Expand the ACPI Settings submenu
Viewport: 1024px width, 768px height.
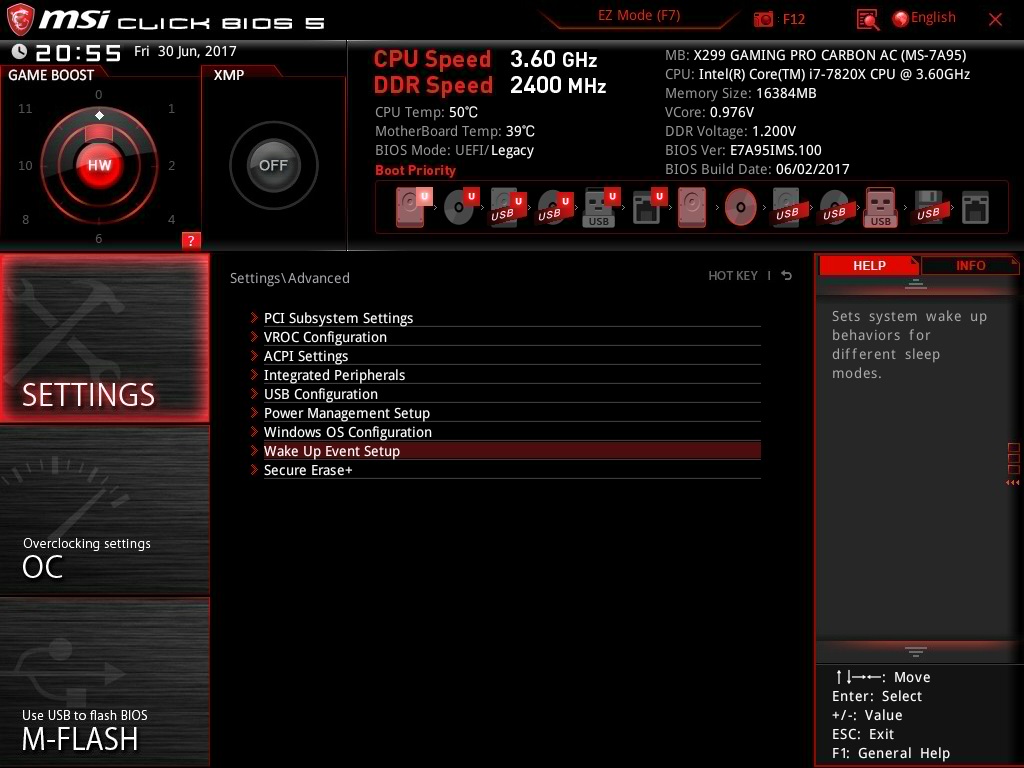pyautogui.click(x=306, y=356)
